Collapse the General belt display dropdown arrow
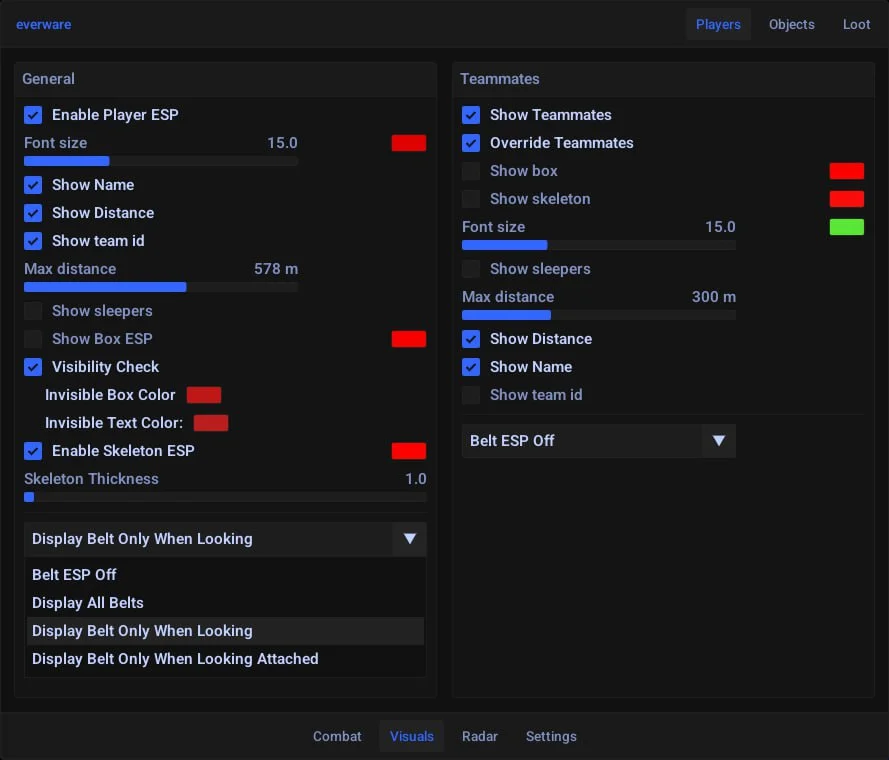This screenshot has width=889, height=760. tap(409, 539)
